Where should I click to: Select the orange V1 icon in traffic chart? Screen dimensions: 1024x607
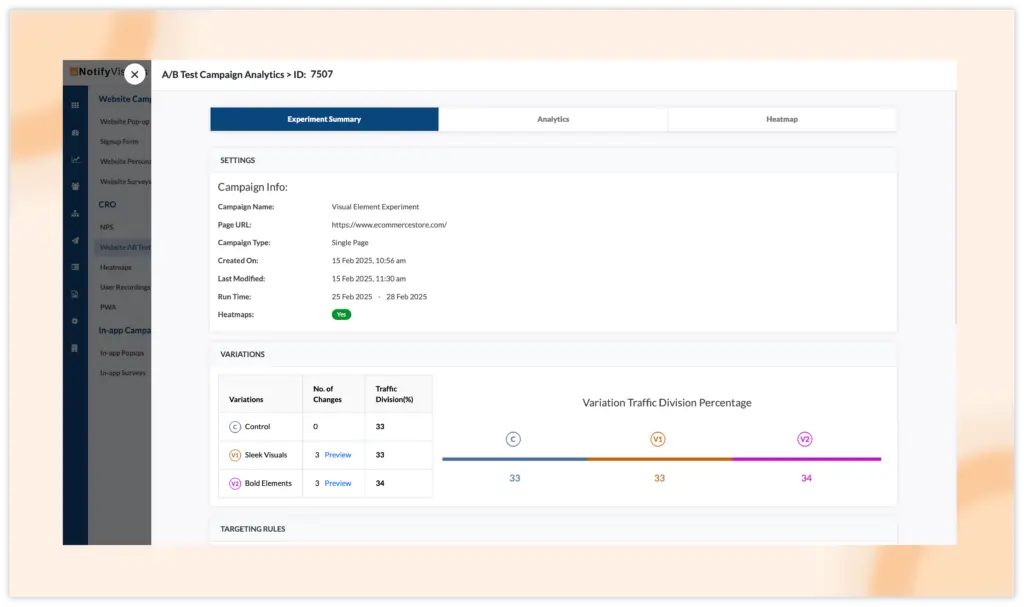[x=659, y=439]
